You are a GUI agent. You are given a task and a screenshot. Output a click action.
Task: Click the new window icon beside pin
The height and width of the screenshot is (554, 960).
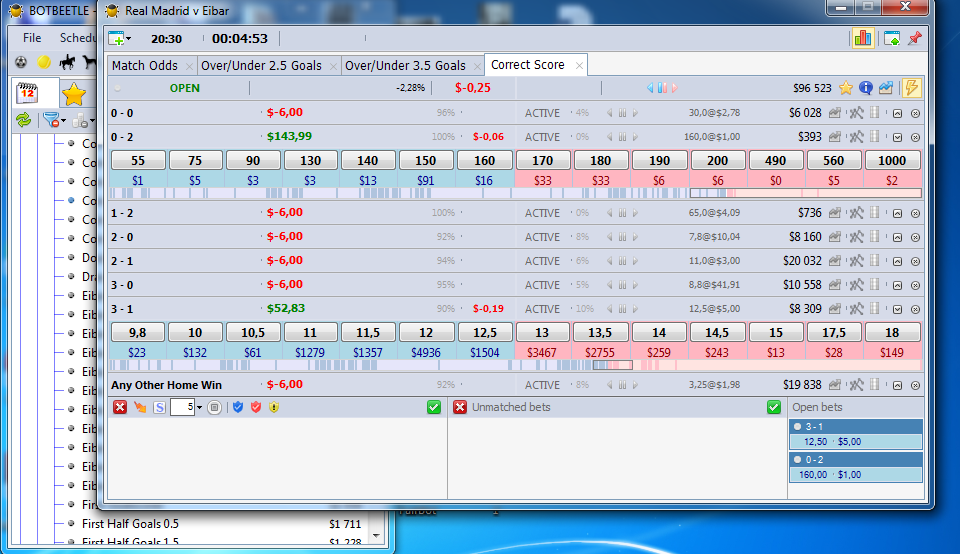pyautogui.click(x=892, y=39)
